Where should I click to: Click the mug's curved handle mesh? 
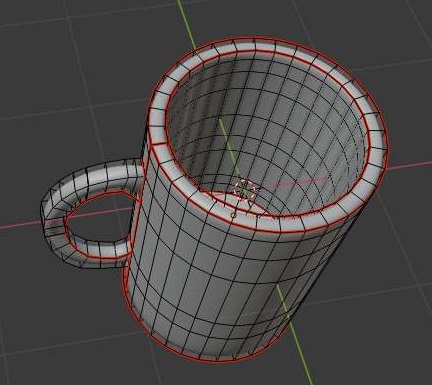[55, 213]
